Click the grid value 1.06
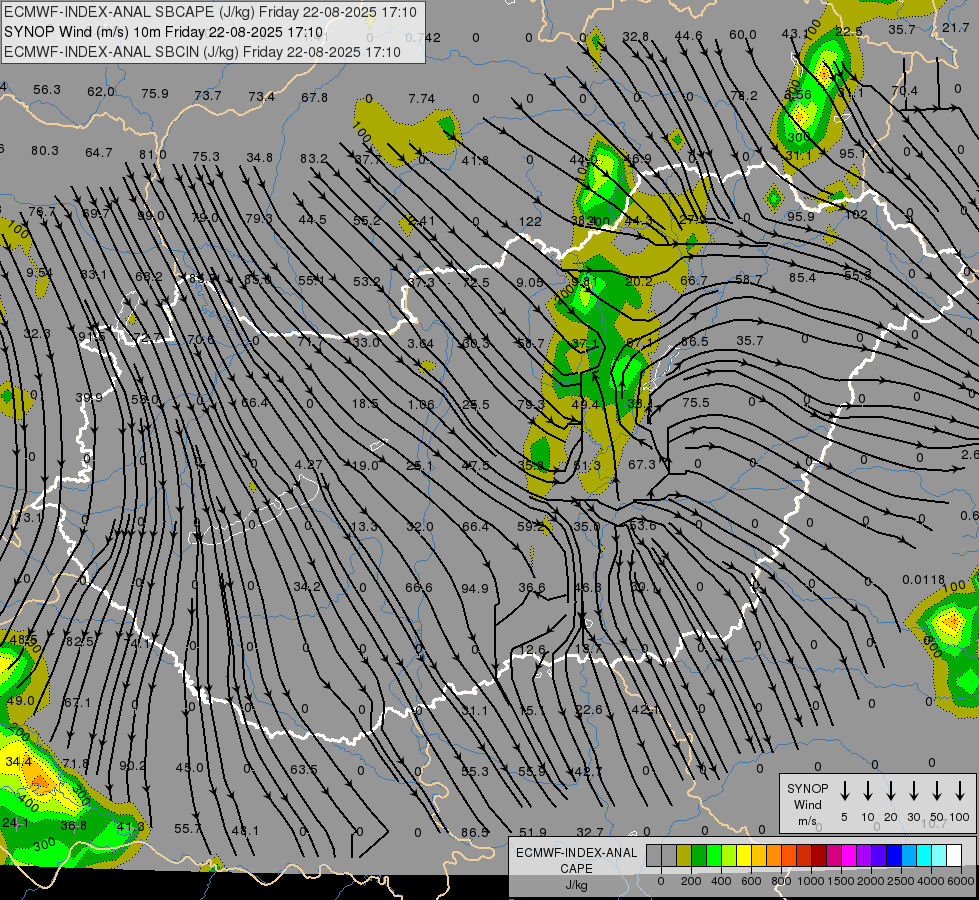979x900 pixels. pos(421,405)
